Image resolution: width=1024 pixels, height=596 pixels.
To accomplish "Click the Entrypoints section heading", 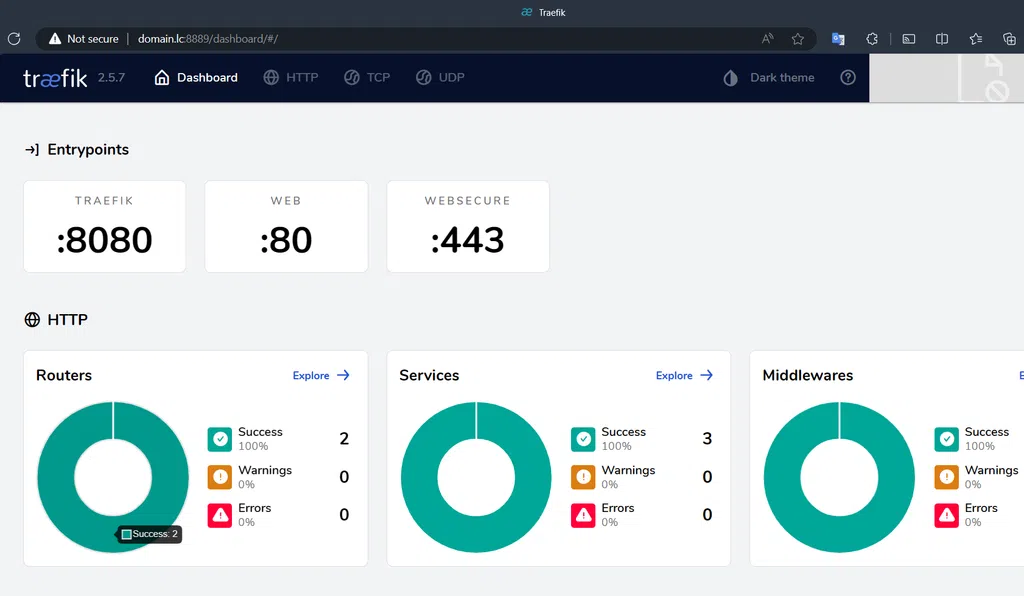I will (x=88, y=149).
